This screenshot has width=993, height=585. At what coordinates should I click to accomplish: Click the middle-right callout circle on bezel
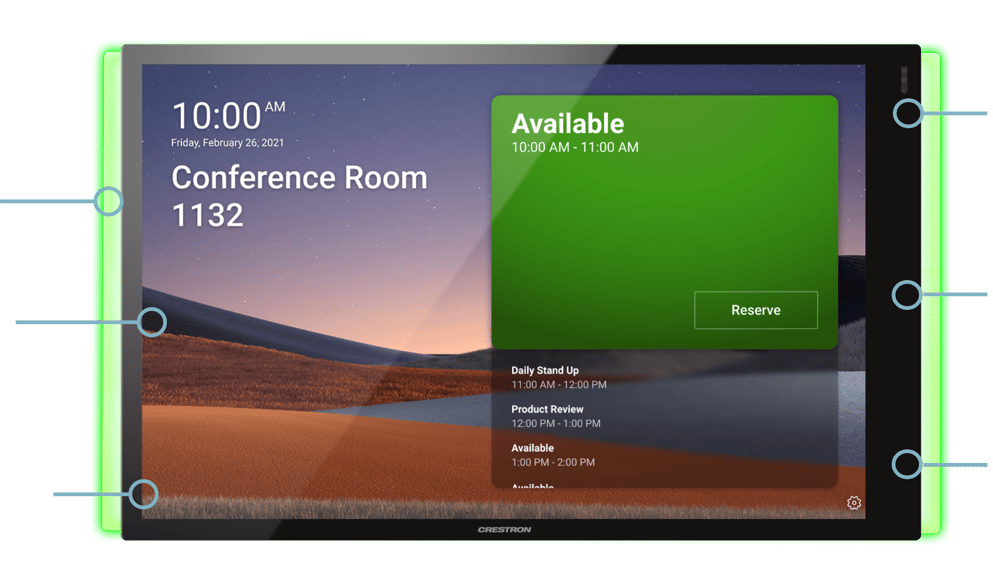point(907,294)
